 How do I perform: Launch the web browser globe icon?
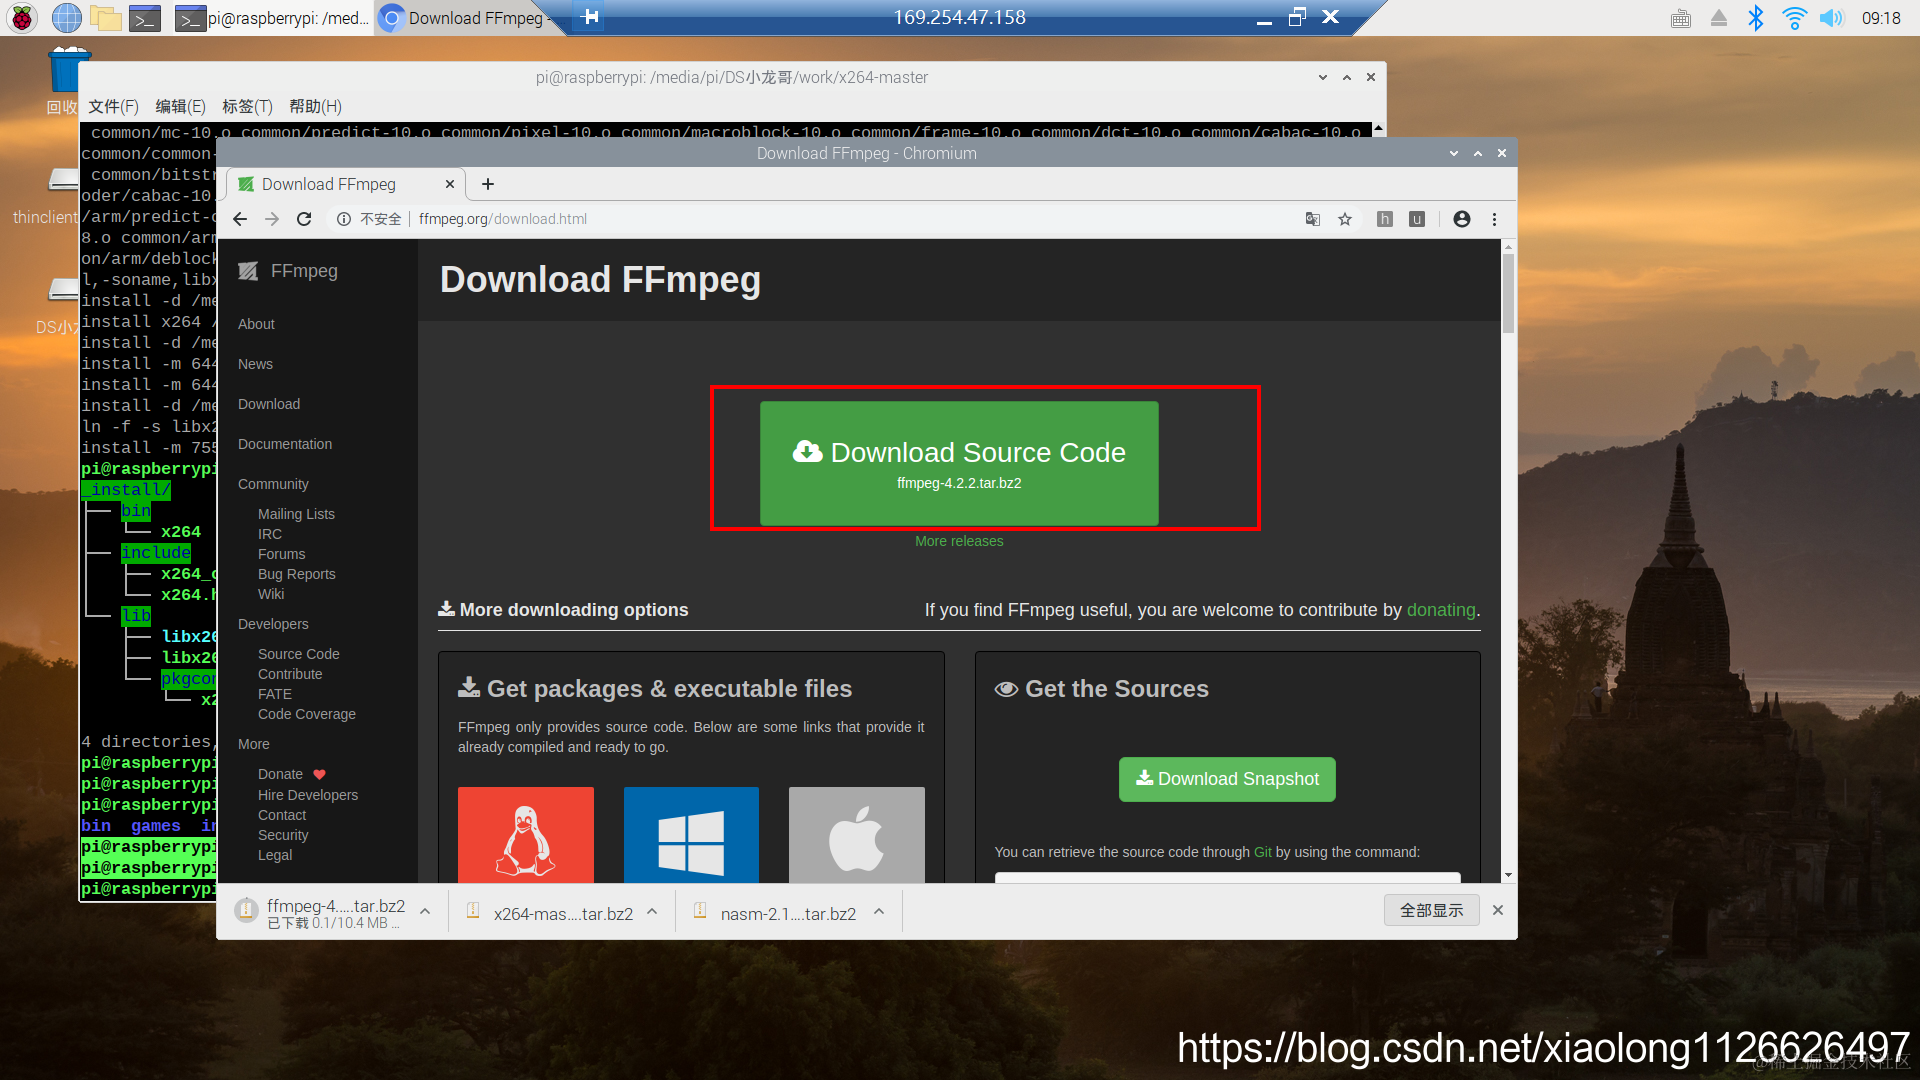click(66, 17)
